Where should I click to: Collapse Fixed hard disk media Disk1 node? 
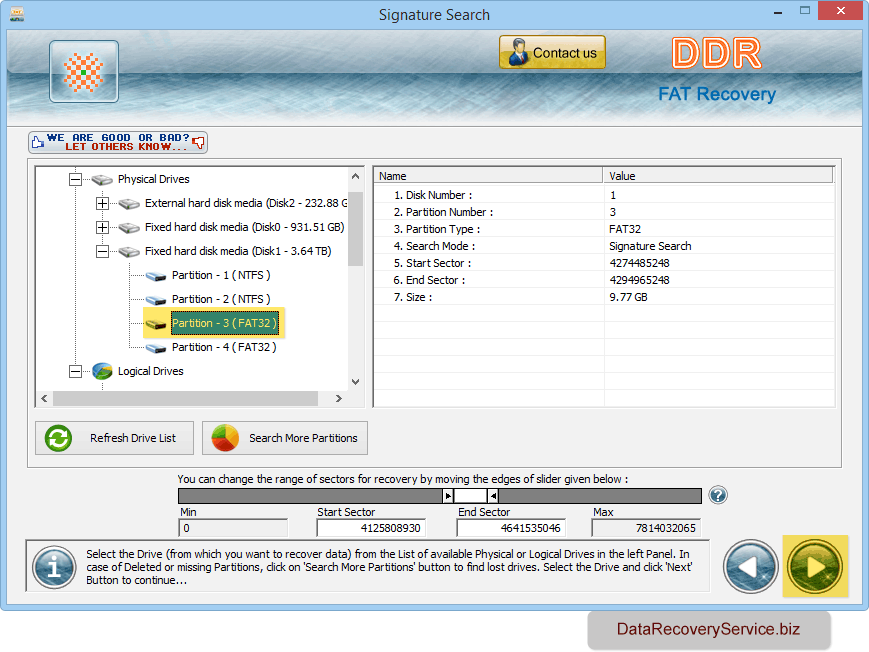[x=102, y=251]
